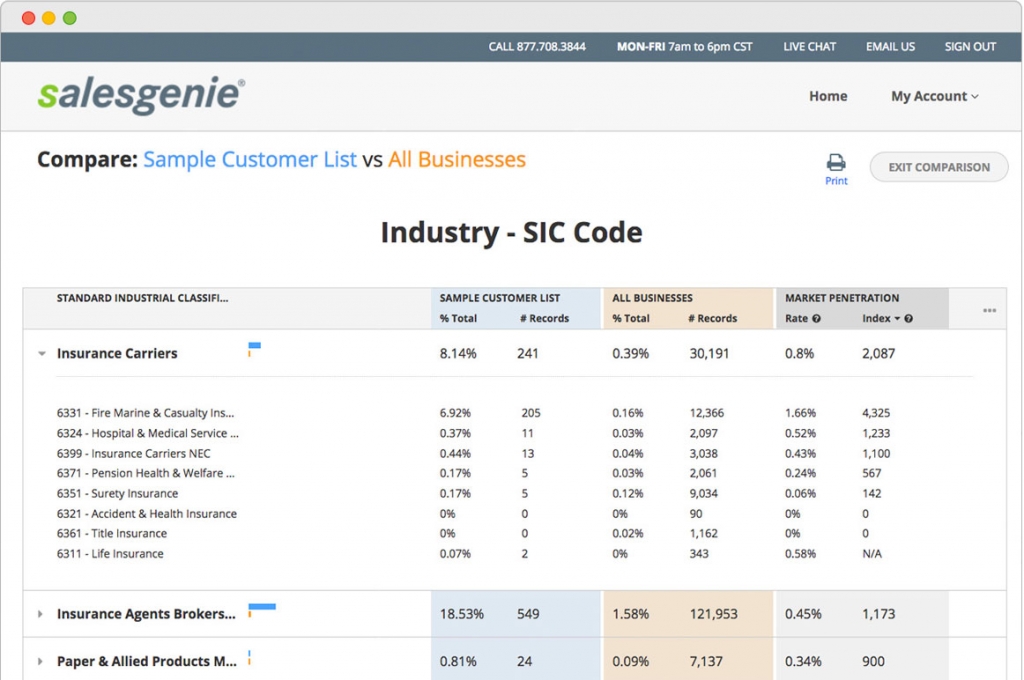Go to Home in the navigation bar
This screenshot has height=680, width=1024.
point(828,96)
